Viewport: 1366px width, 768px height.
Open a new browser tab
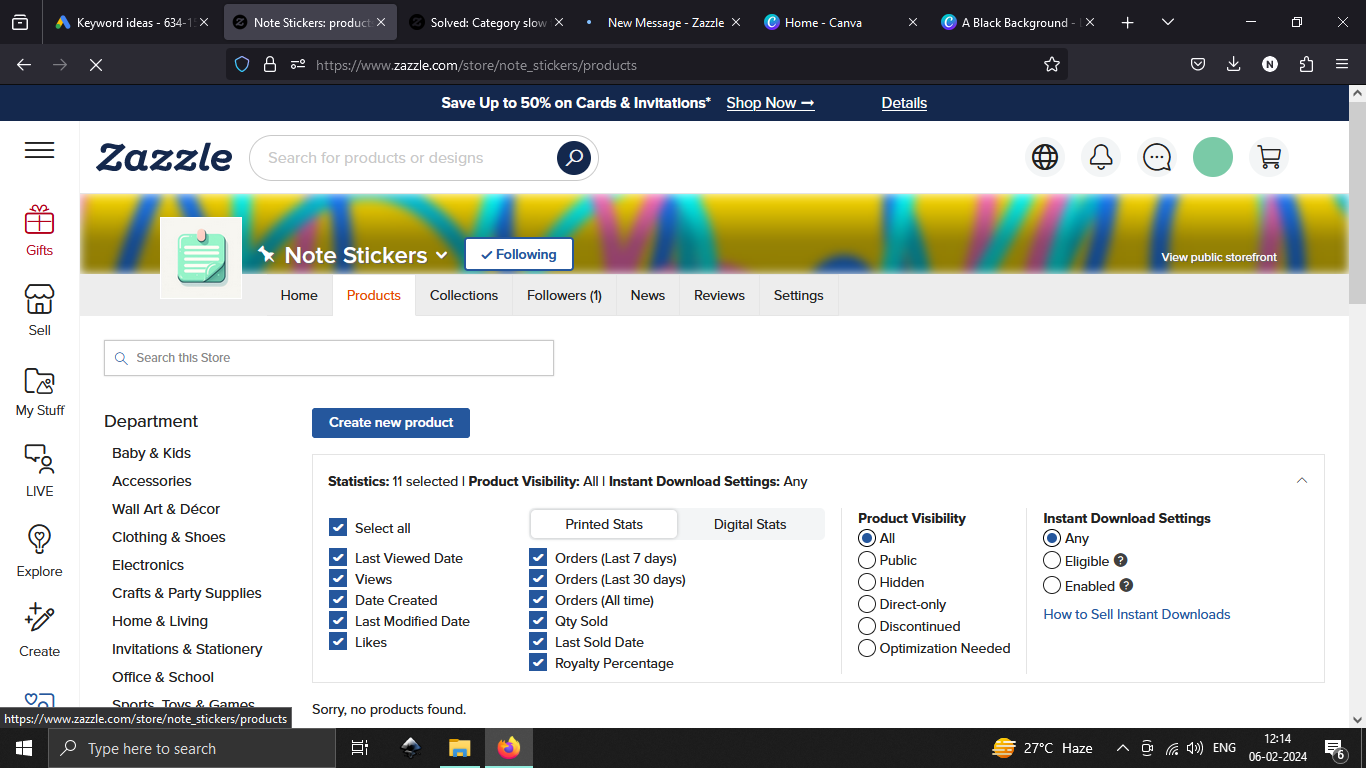pos(1128,22)
